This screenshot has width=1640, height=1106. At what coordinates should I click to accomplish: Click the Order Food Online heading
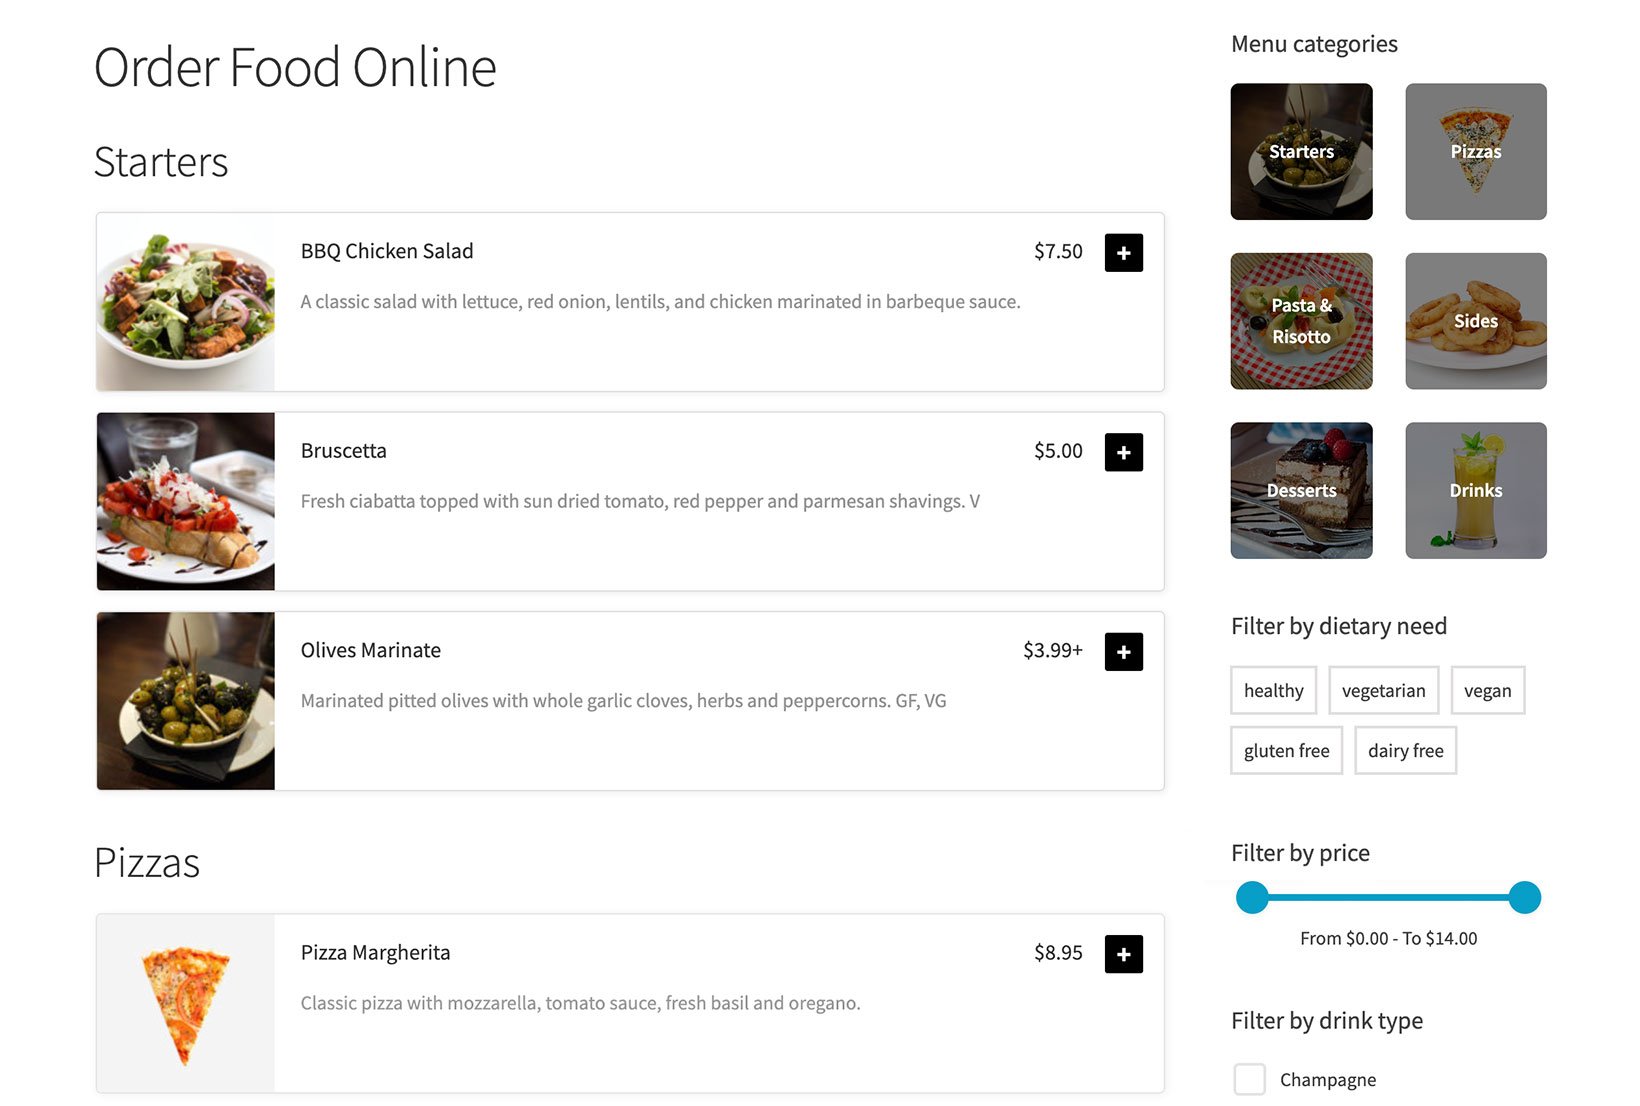click(x=295, y=67)
